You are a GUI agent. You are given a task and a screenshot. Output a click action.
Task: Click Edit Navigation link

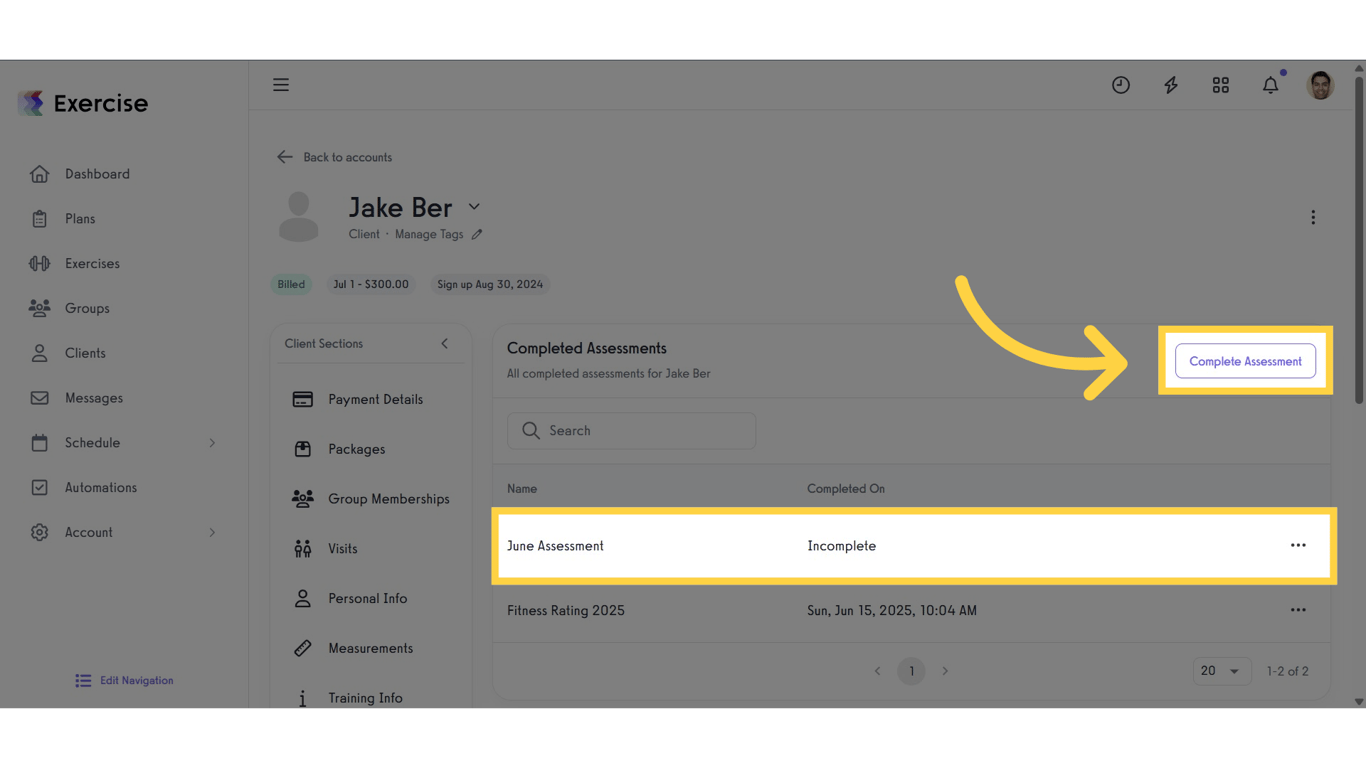pyautogui.click(x=124, y=681)
